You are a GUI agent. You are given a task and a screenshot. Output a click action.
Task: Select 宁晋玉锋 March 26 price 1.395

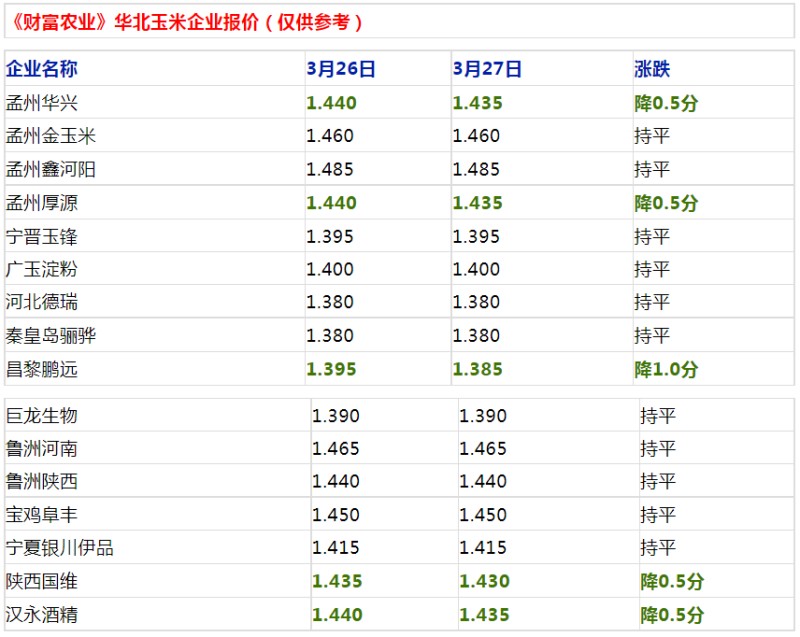[x=330, y=237]
